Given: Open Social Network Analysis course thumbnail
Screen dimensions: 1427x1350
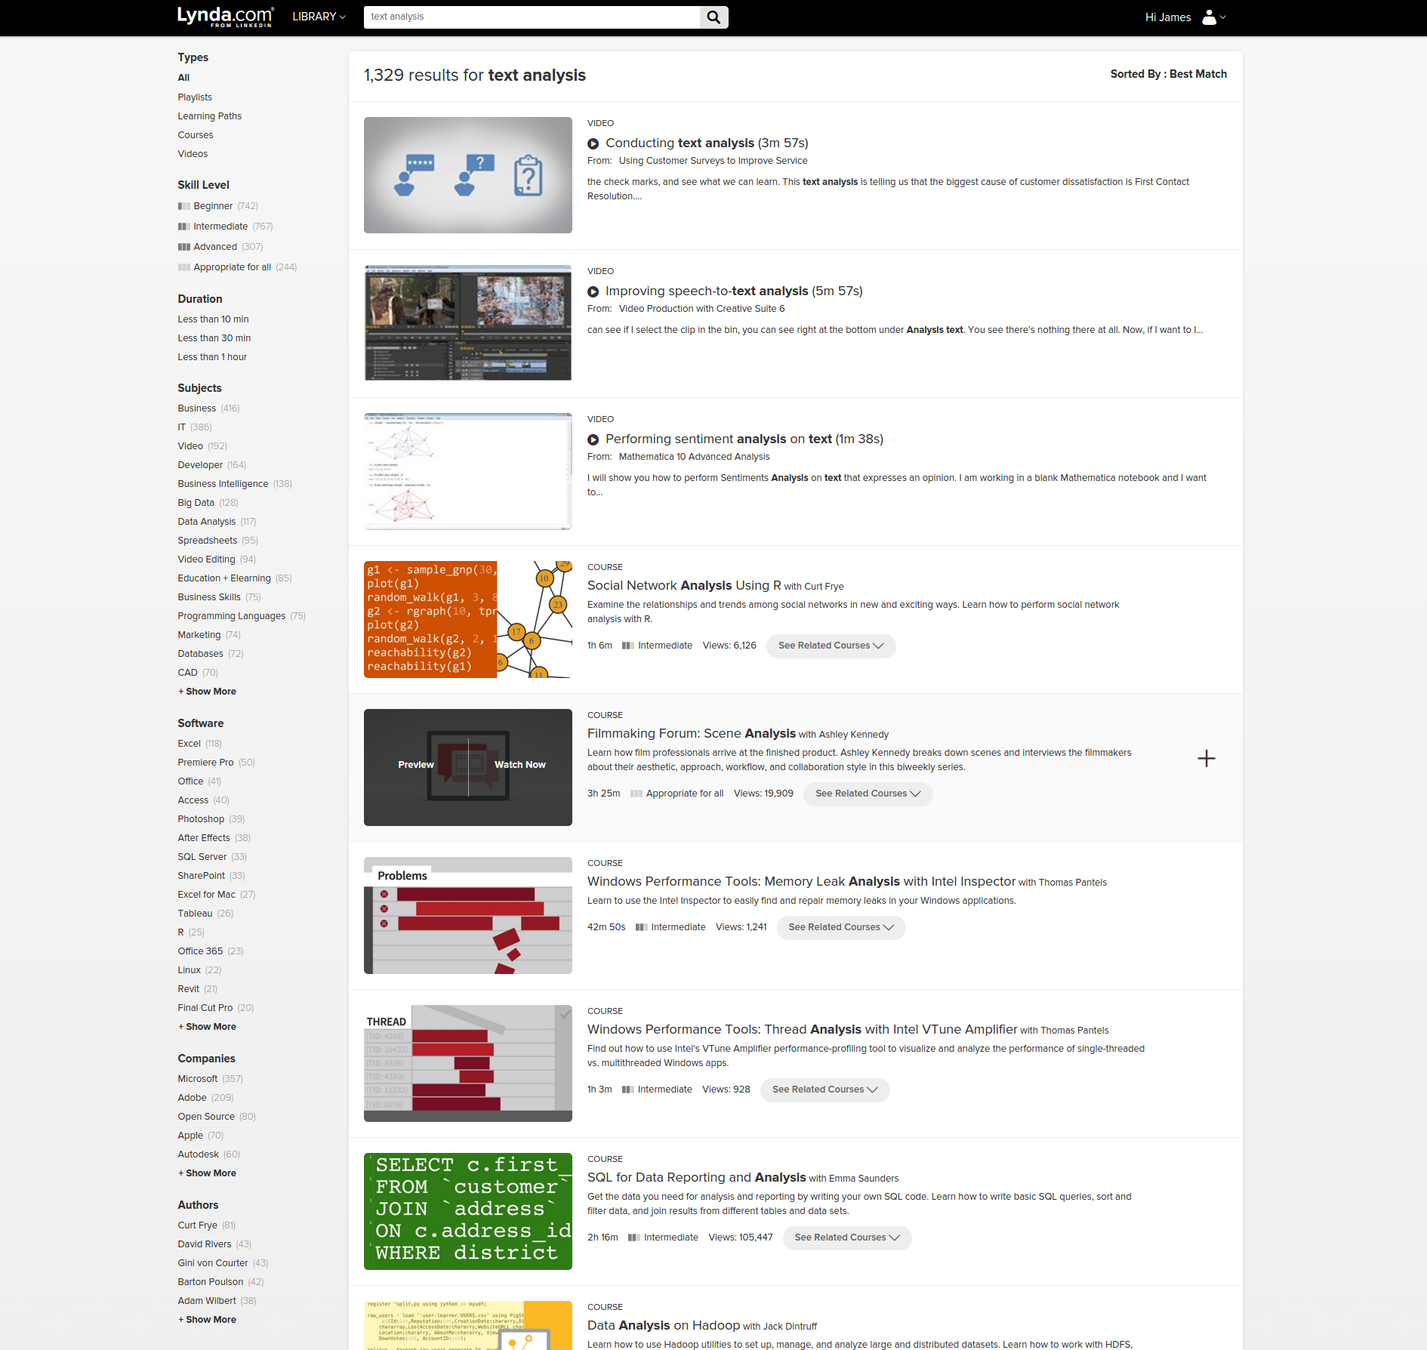Looking at the screenshot, I should coord(468,619).
